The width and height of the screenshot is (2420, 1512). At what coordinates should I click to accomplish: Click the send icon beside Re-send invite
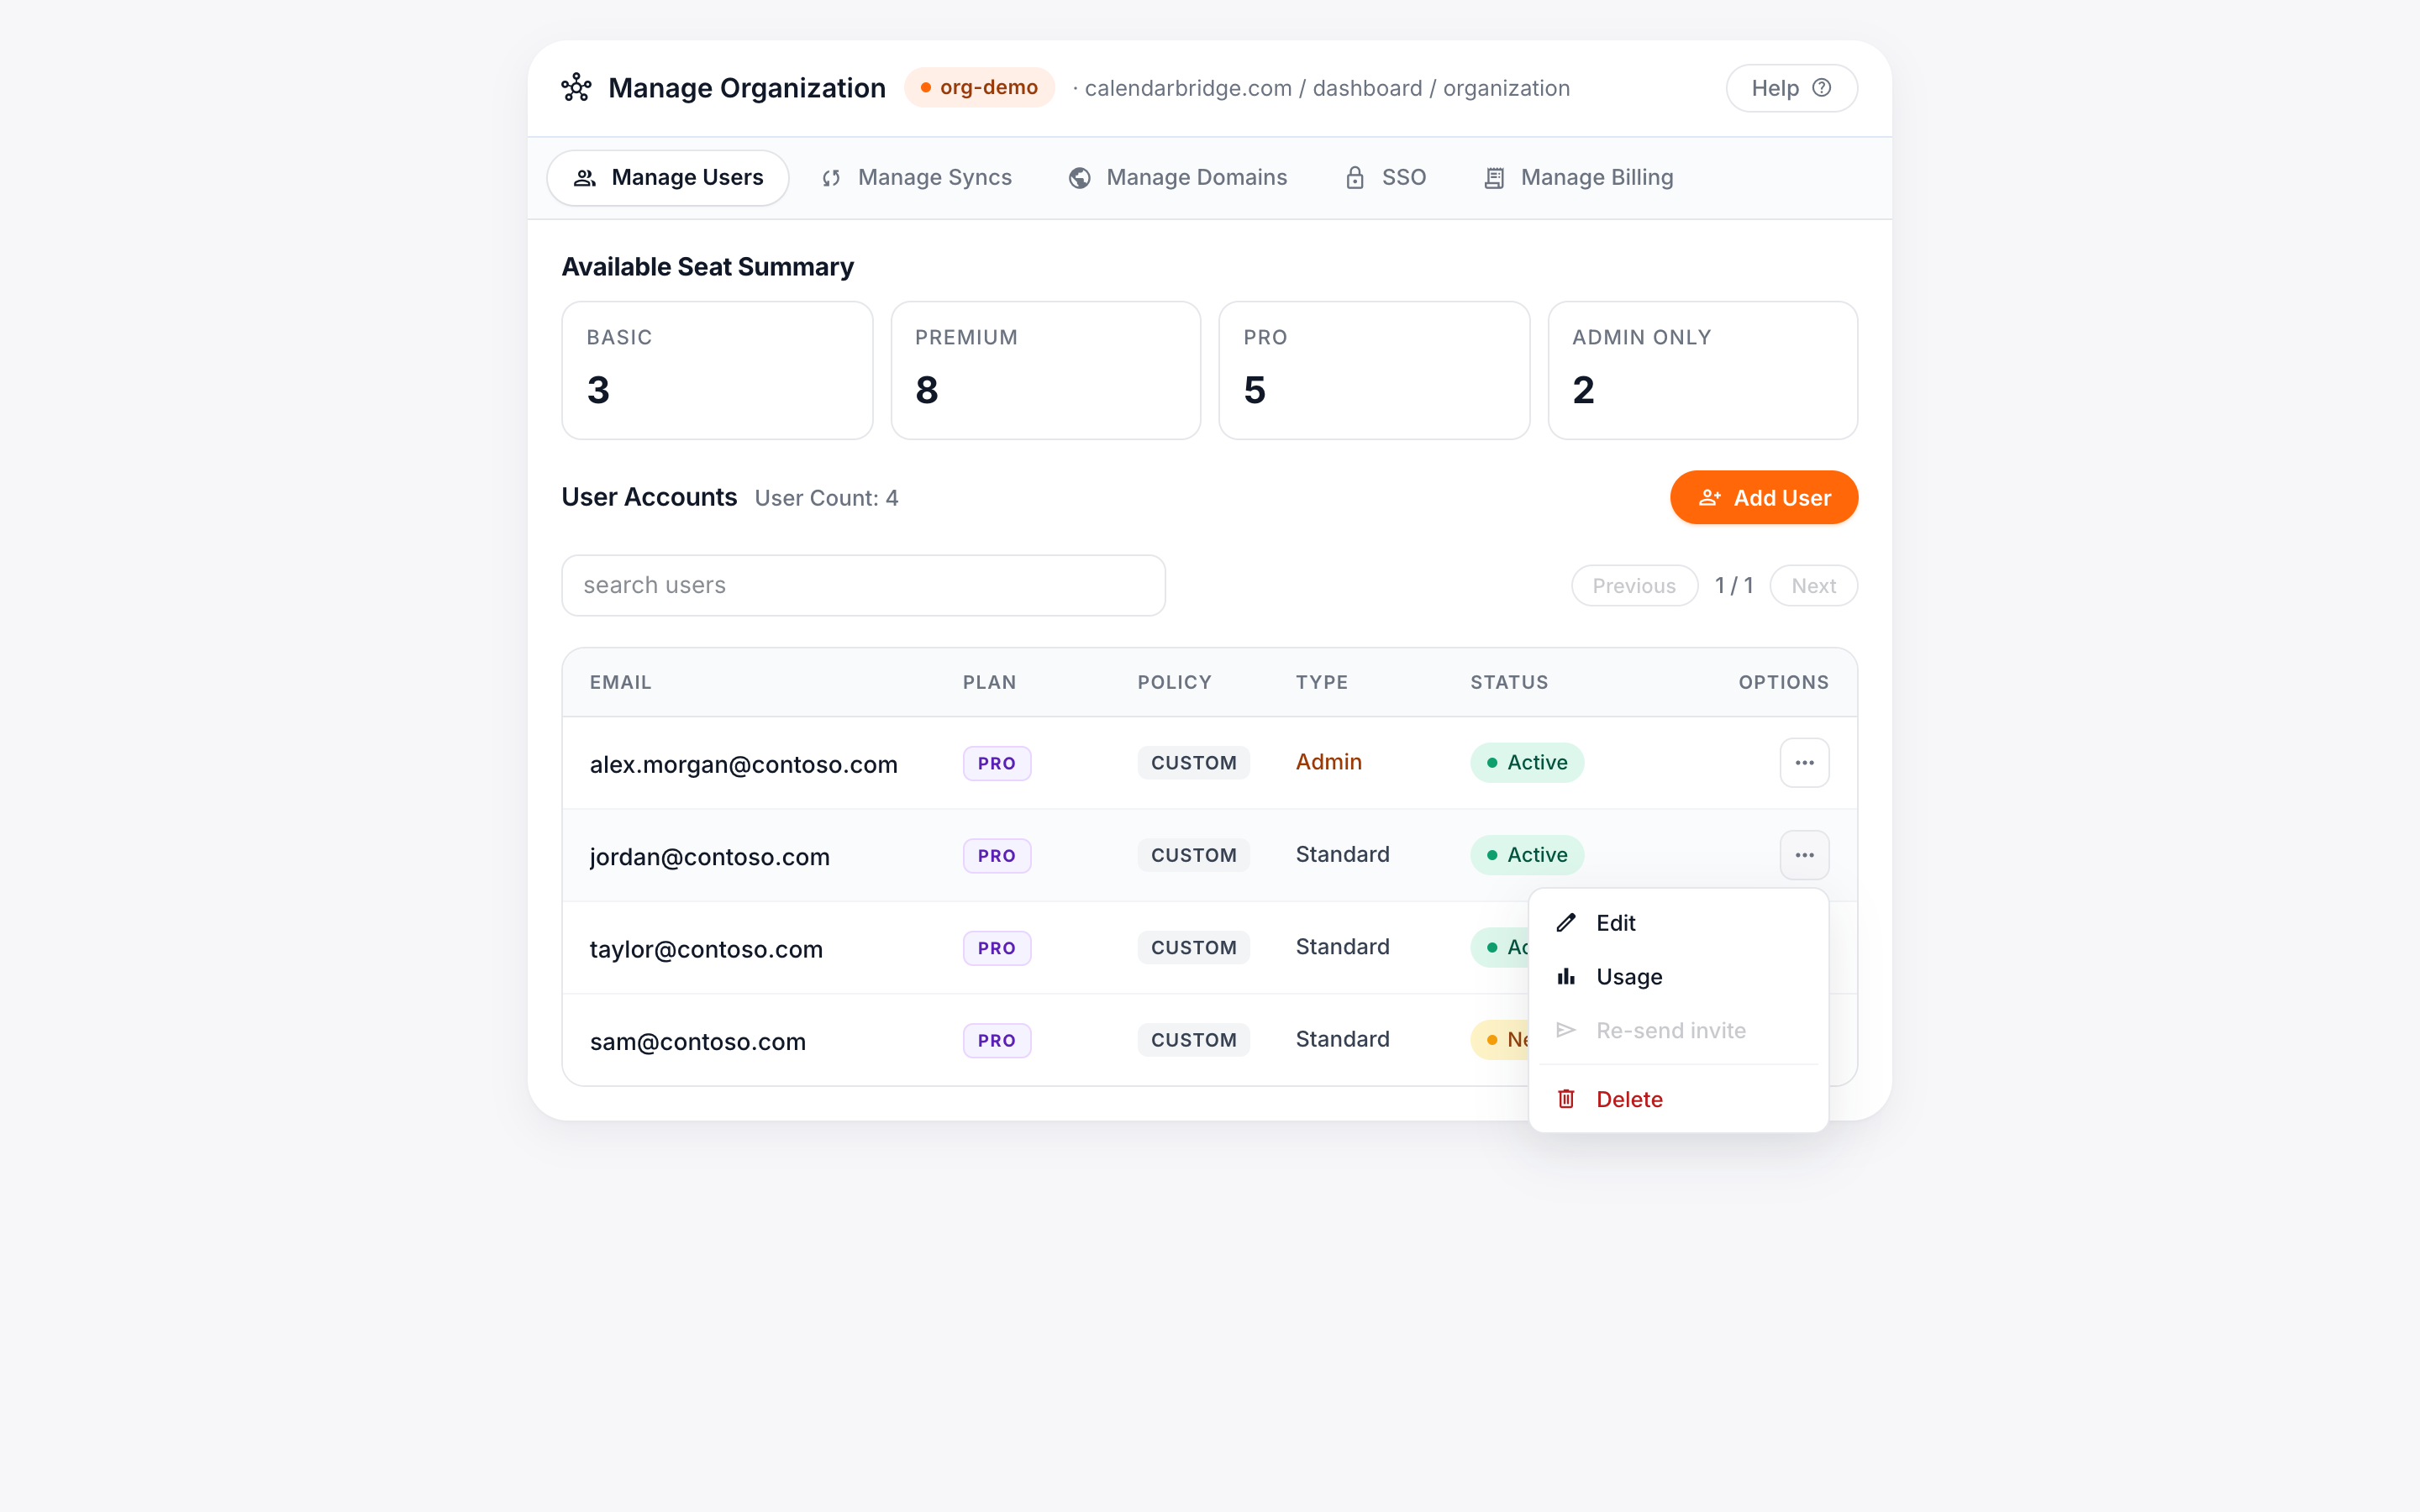(x=1566, y=1030)
